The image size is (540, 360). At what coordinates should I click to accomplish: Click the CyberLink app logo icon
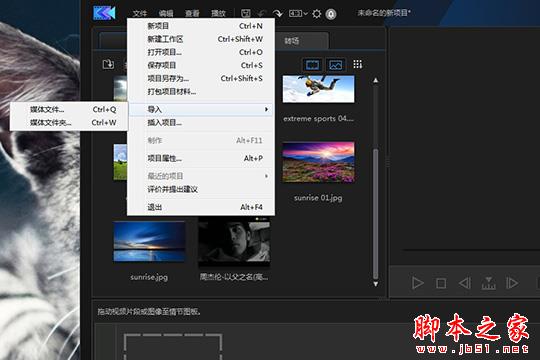104,13
